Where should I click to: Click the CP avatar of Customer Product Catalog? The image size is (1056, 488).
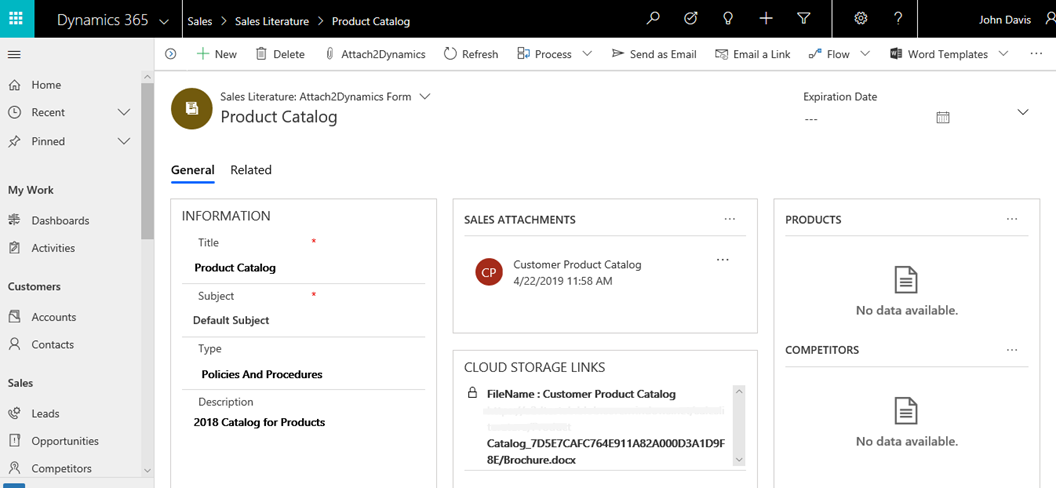click(x=489, y=272)
